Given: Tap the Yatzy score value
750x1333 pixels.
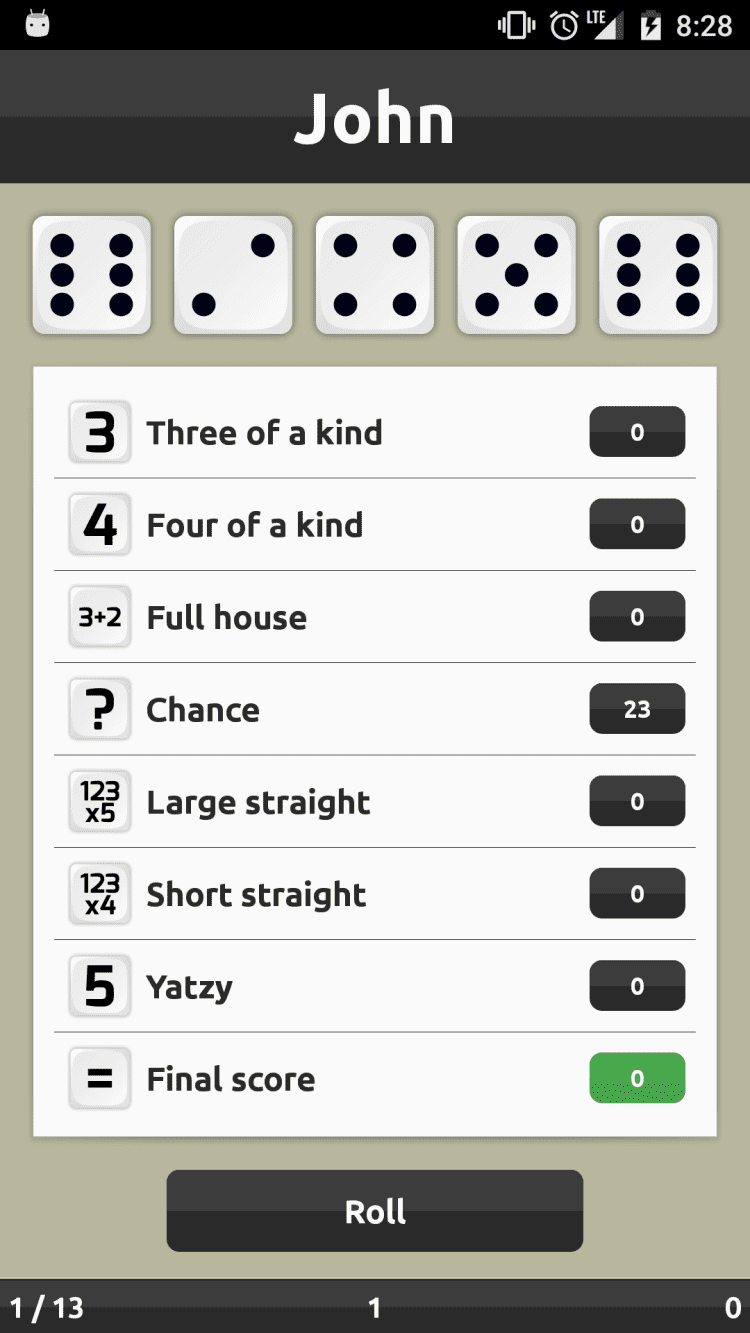Looking at the screenshot, I should pyautogui.click(x=637, y=987).
